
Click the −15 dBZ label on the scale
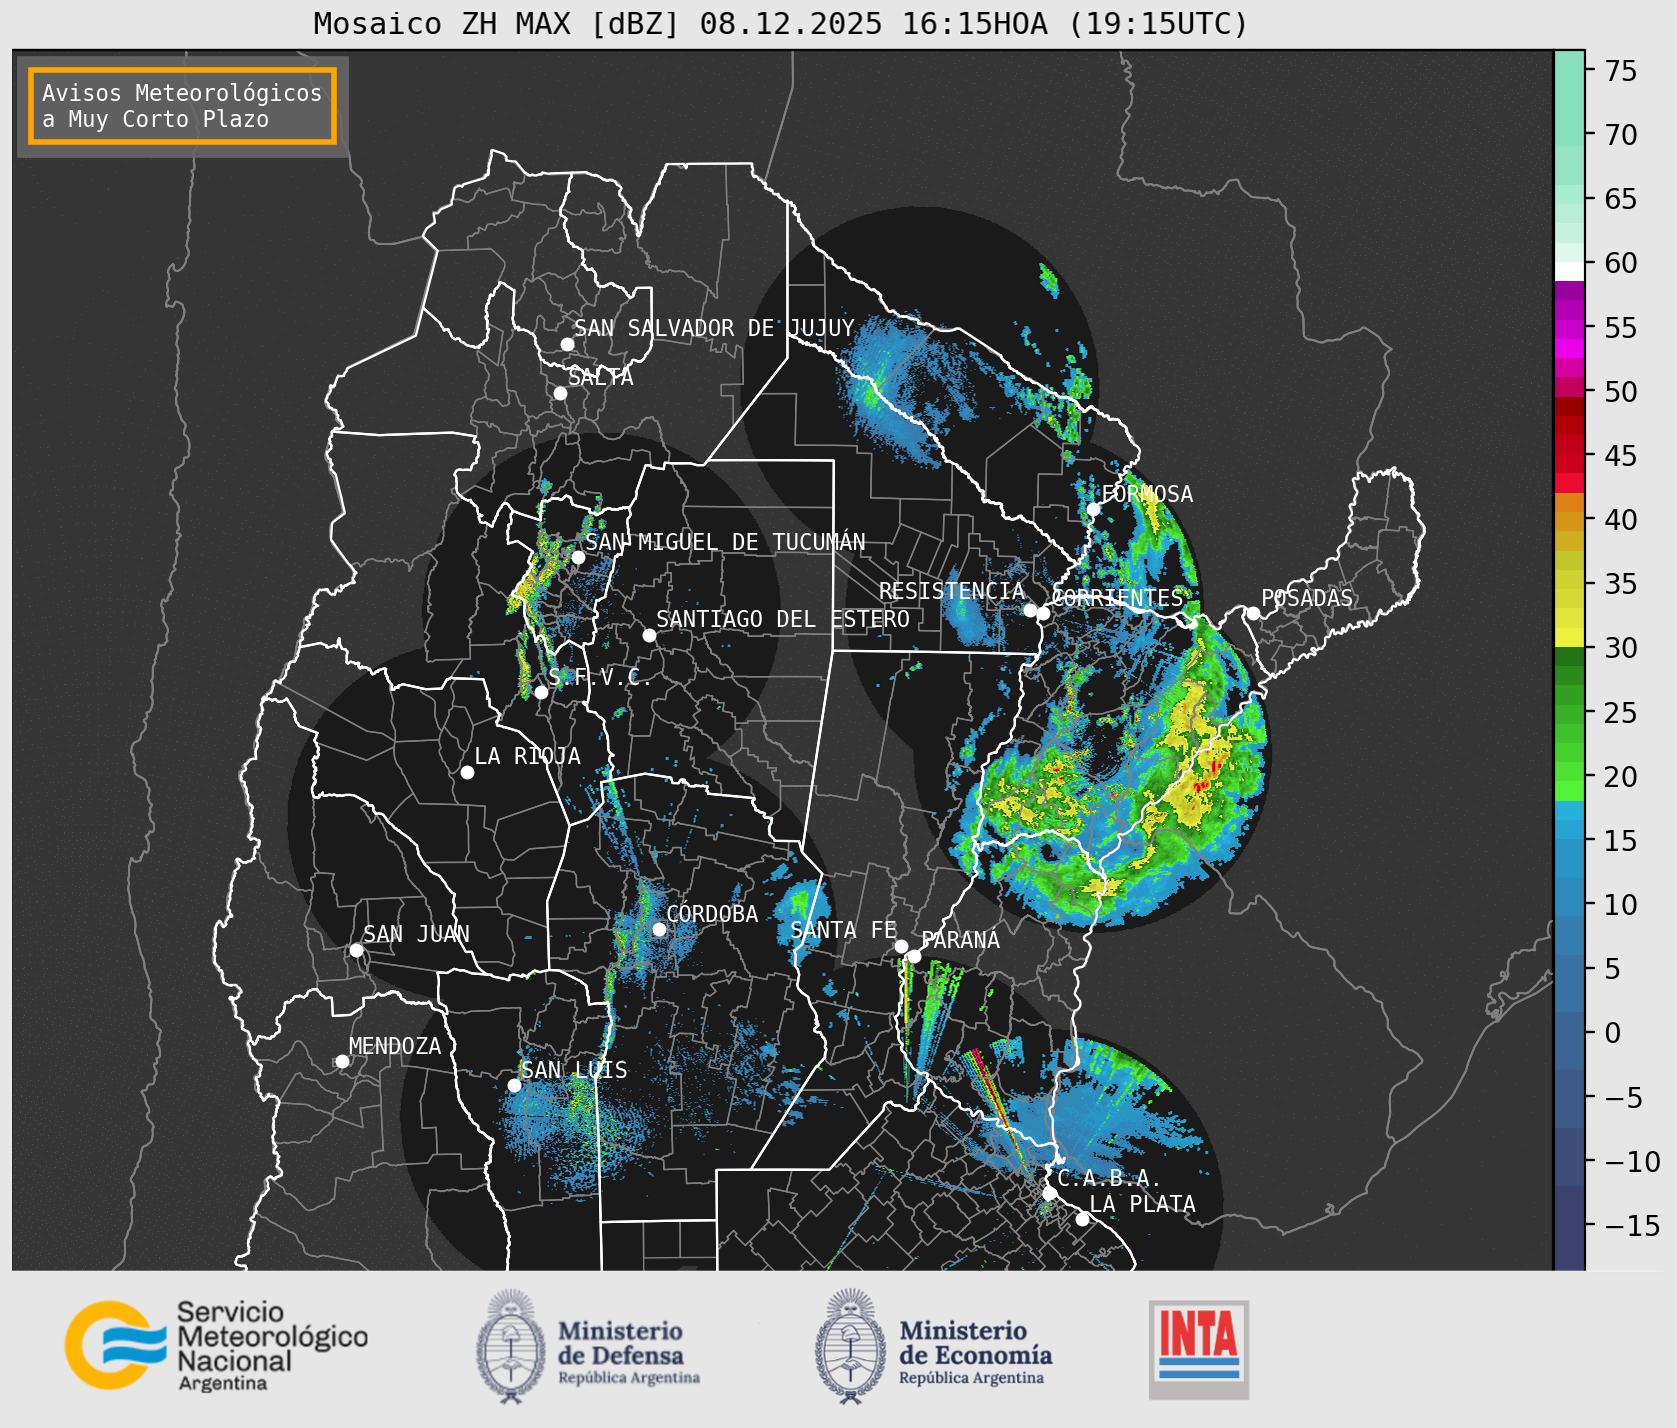pos(1632,1225)
